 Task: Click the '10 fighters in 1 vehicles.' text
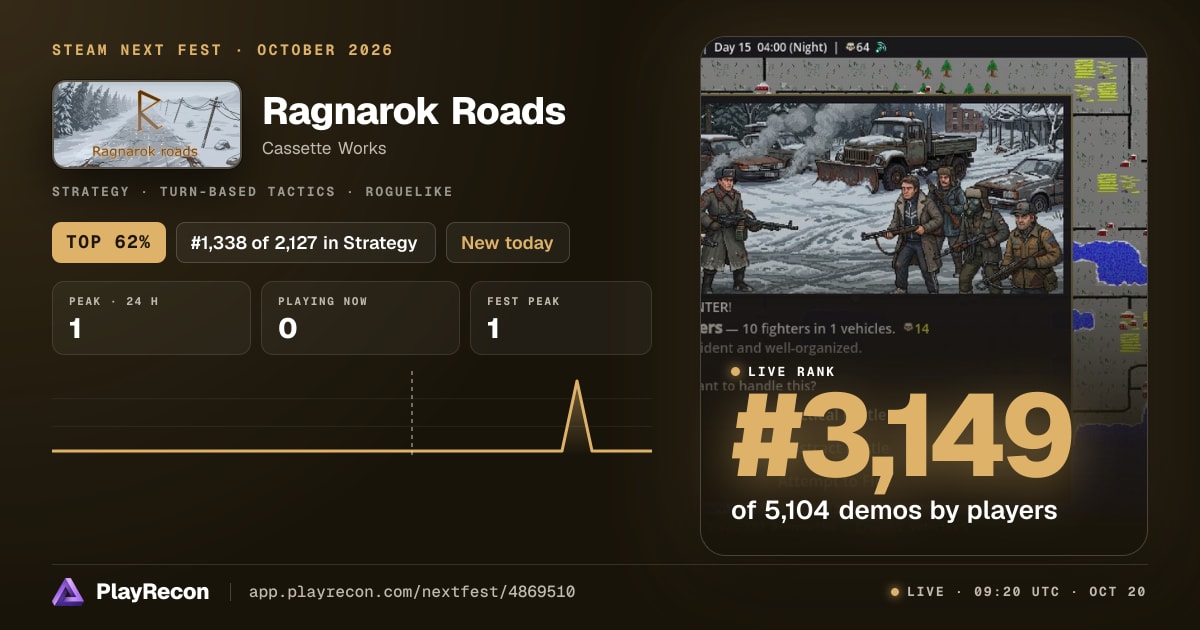817,328
